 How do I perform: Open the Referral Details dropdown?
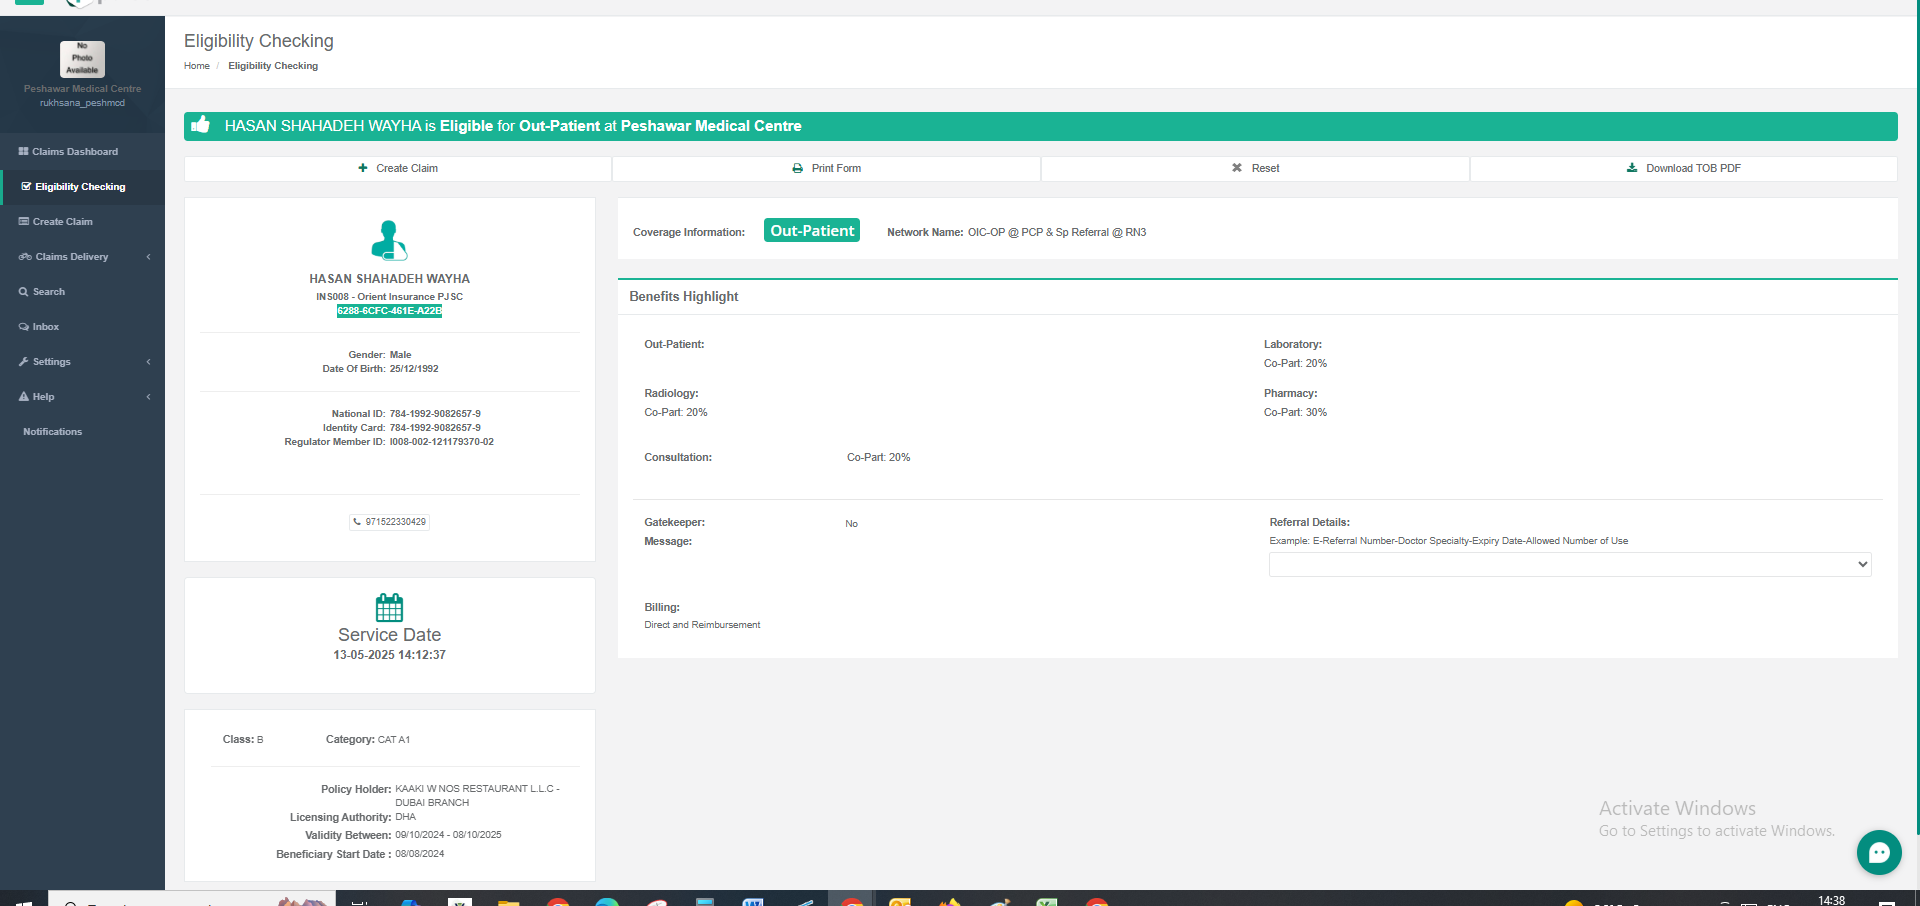(x=1569, y=565)
